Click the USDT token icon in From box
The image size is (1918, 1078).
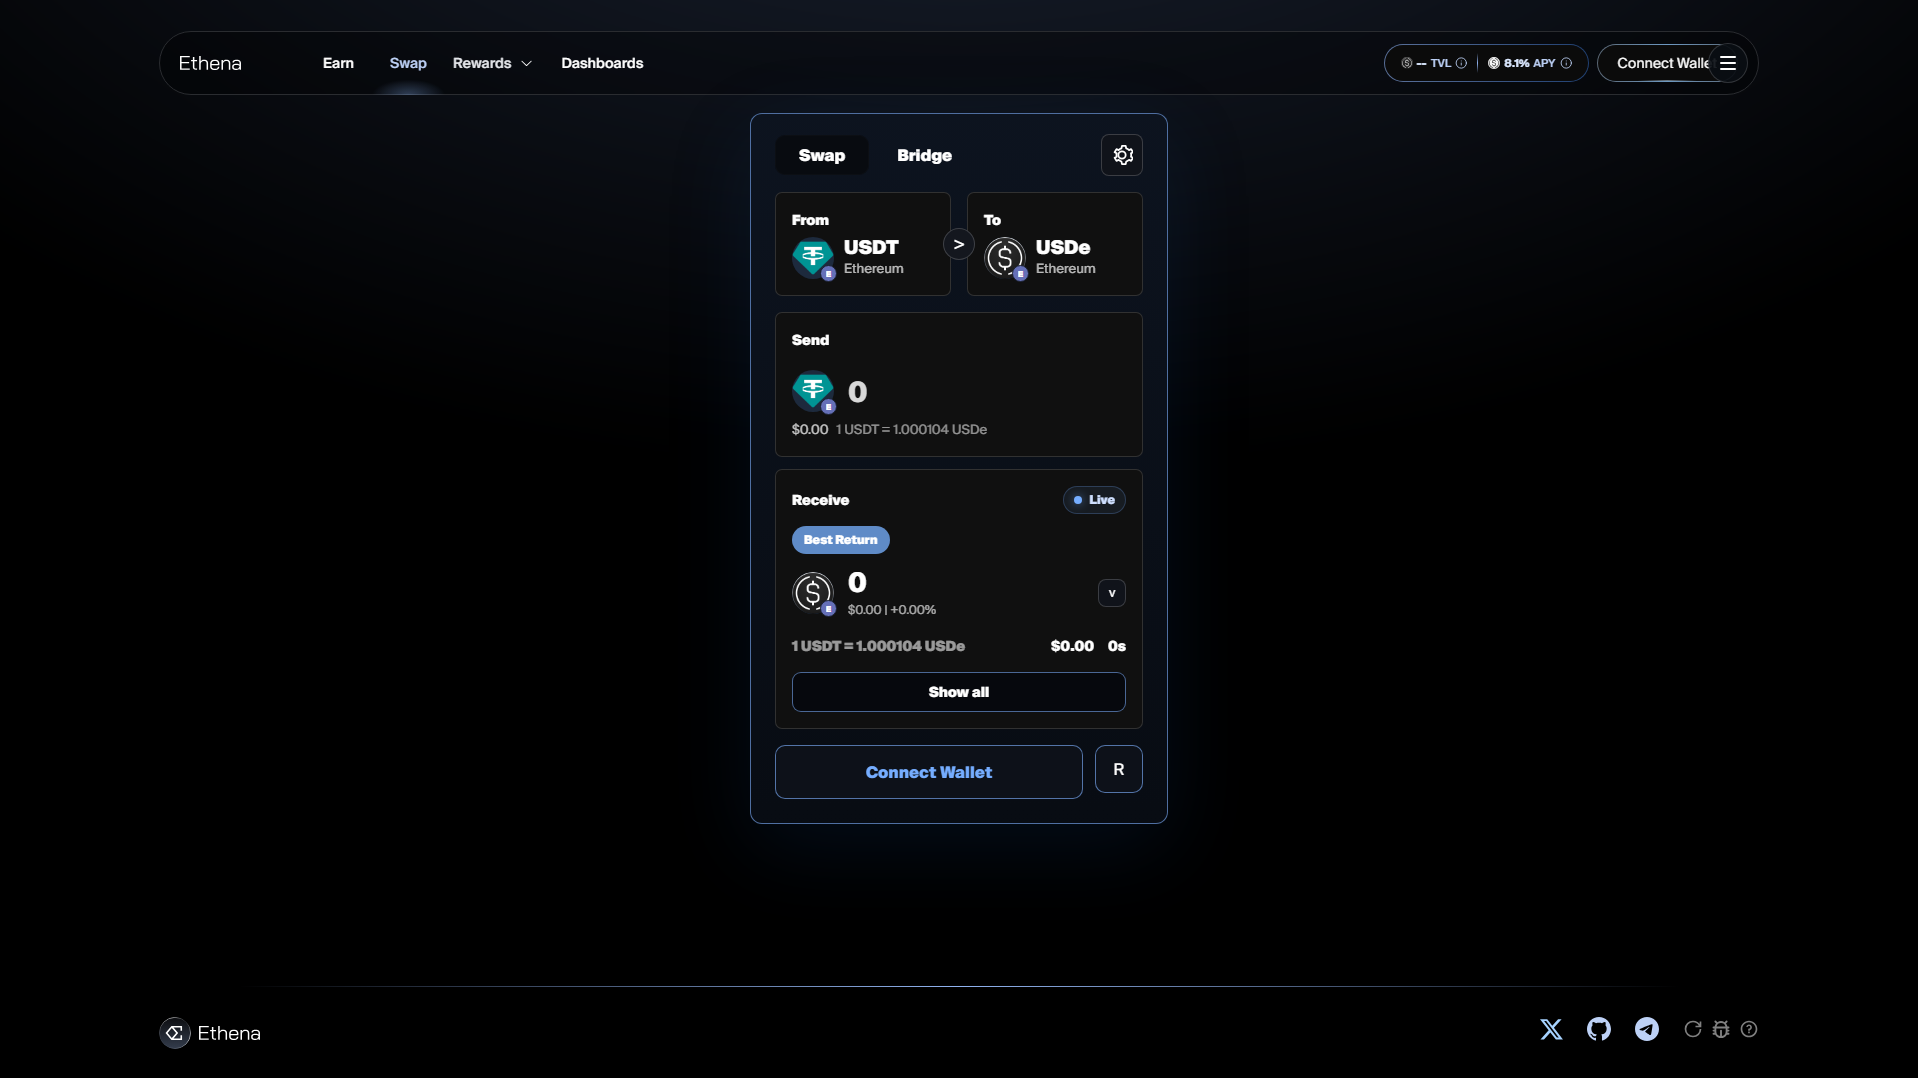point(813,258)
